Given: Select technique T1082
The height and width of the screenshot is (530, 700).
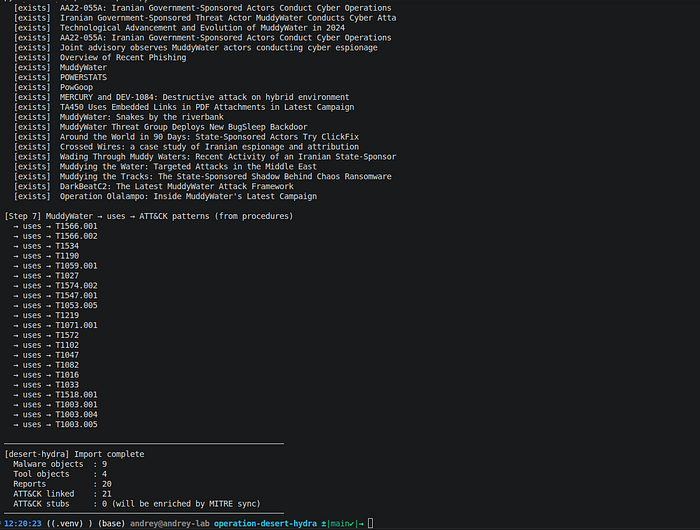Looking at the screenshot, I should point(67,365).
